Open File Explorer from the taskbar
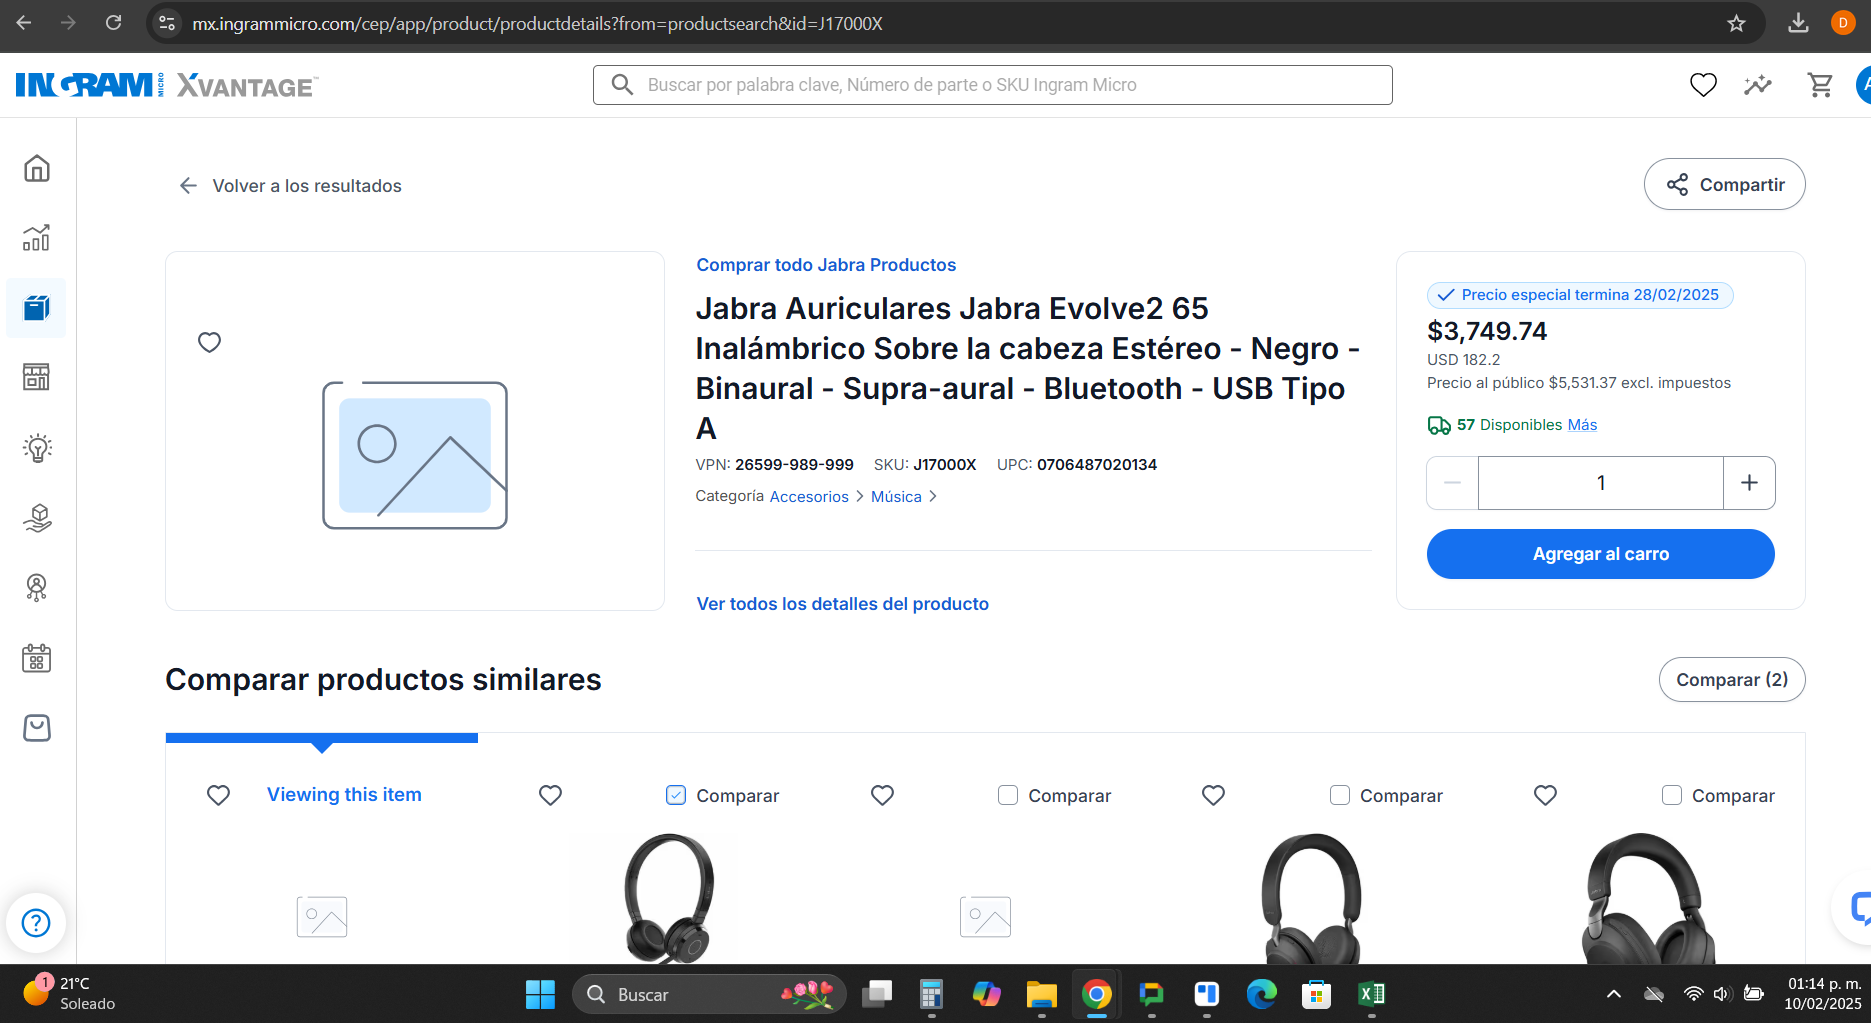This screenshot has width=1871, height=1023. [x=1041, y=994]
